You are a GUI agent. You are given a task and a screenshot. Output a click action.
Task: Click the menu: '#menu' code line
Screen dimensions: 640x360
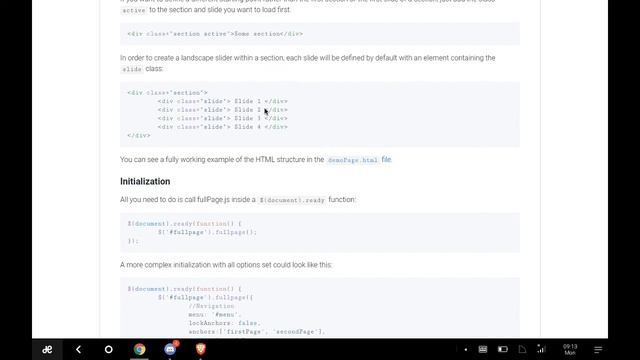click(x=215, y=315)
